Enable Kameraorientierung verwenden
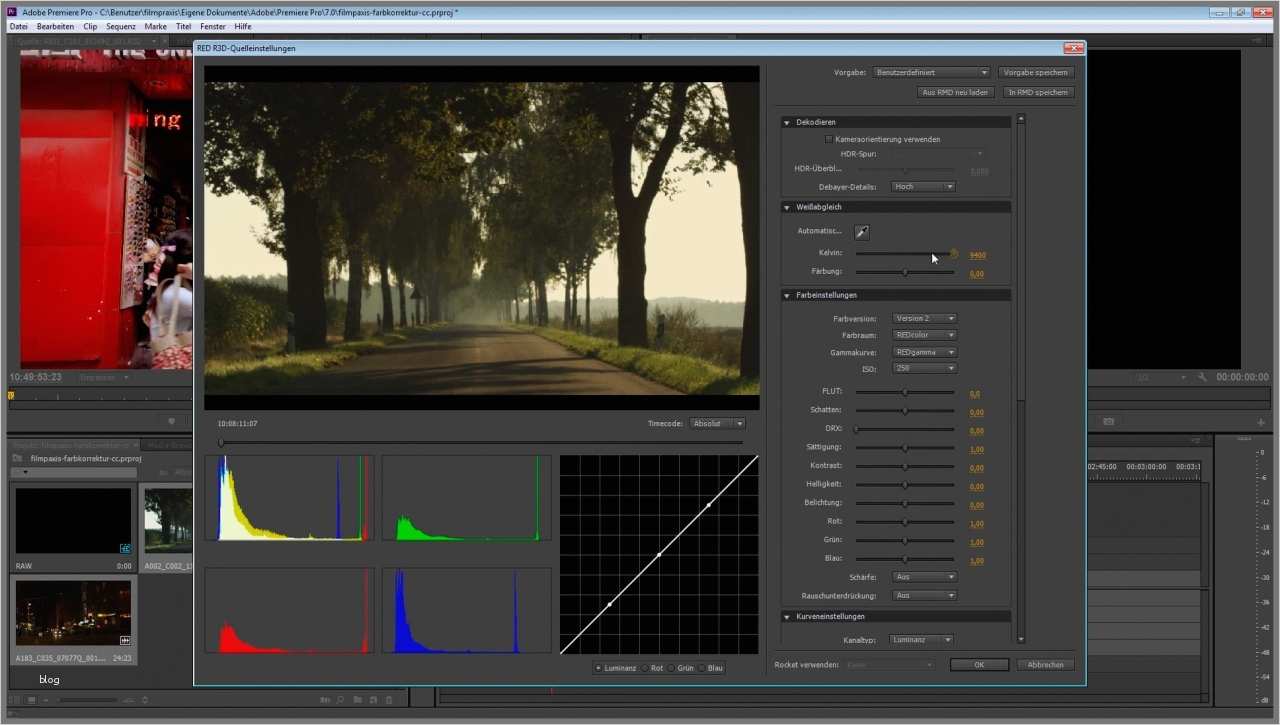 click(x=829, y=139)
